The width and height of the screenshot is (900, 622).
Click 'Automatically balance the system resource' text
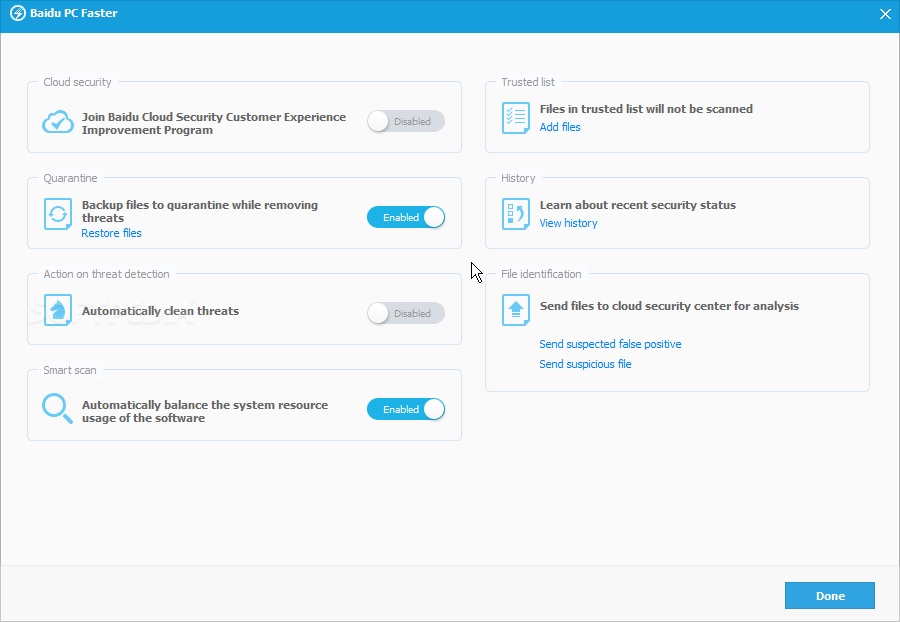pos(204,405)
